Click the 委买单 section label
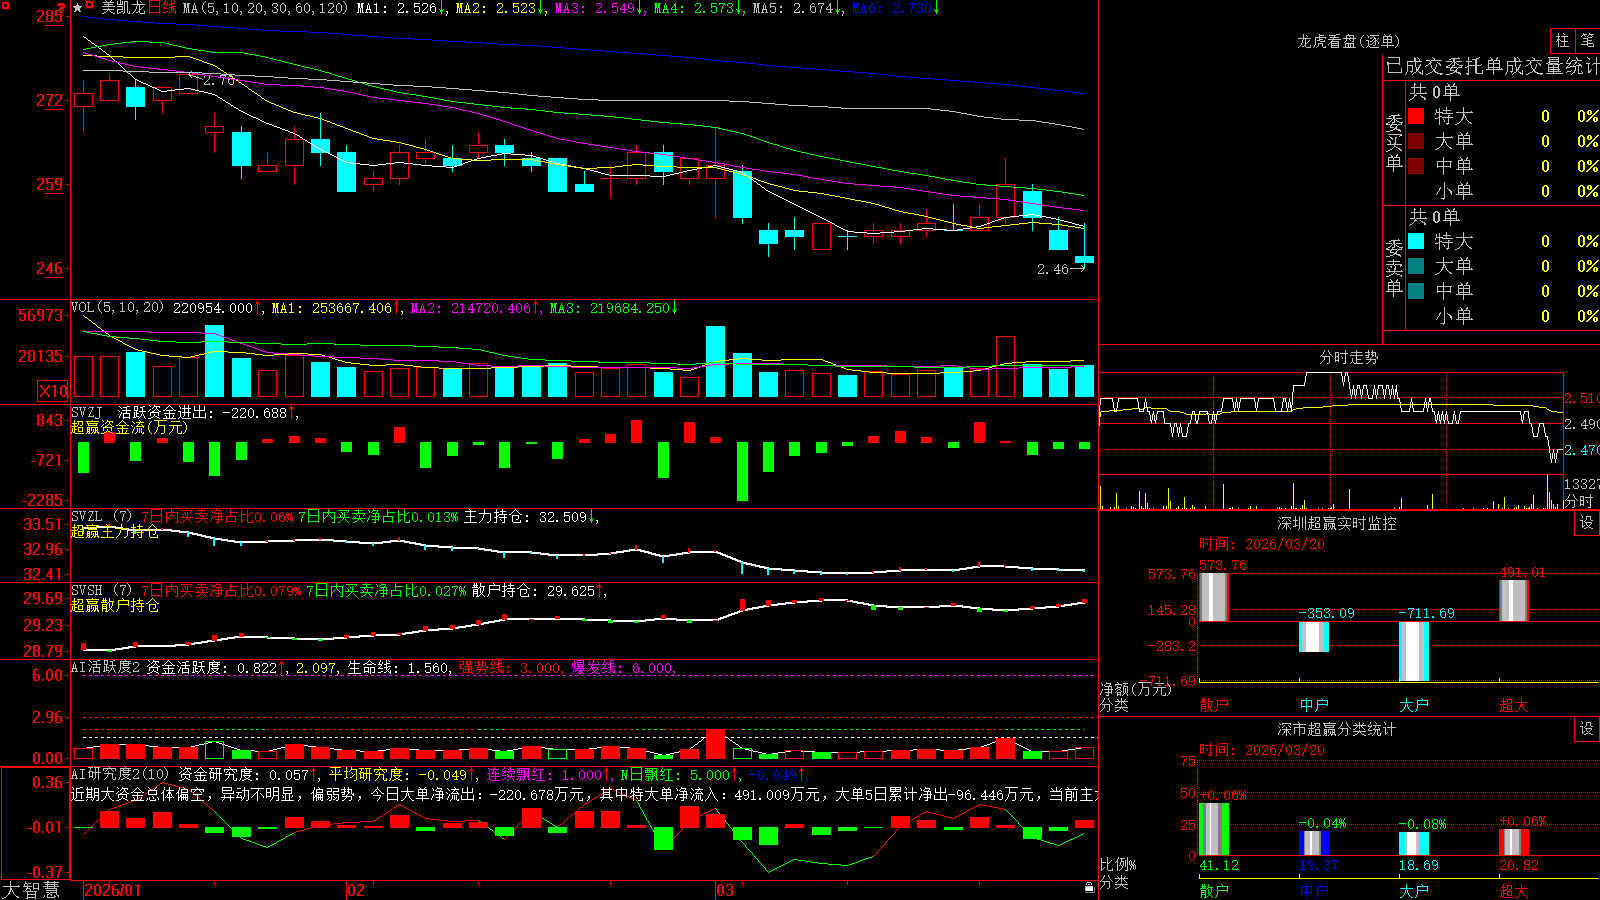 tap(1394, 142)
